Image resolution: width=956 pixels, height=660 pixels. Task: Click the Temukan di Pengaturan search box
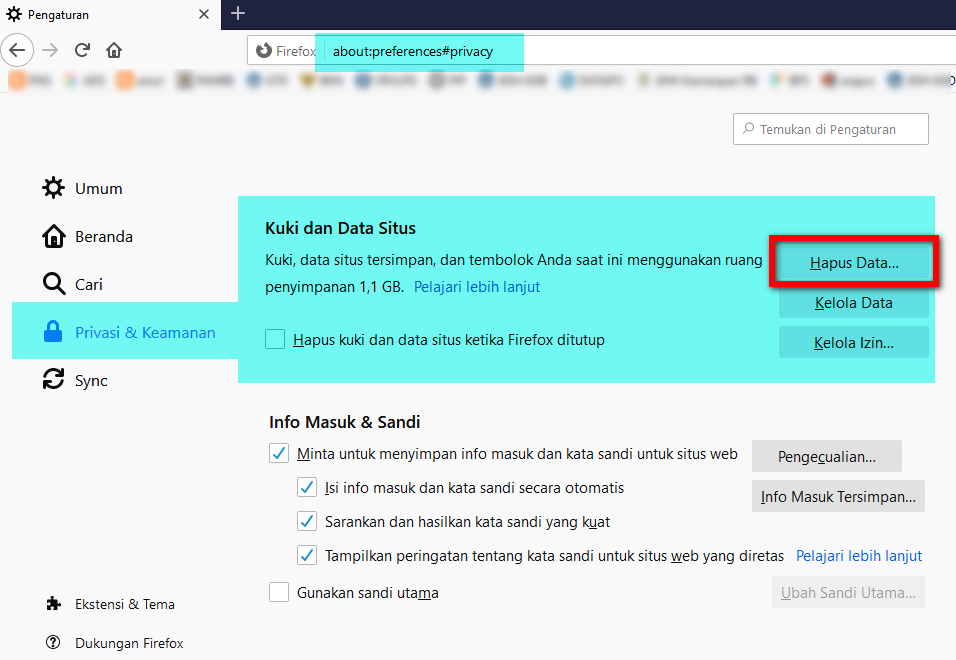830,129
